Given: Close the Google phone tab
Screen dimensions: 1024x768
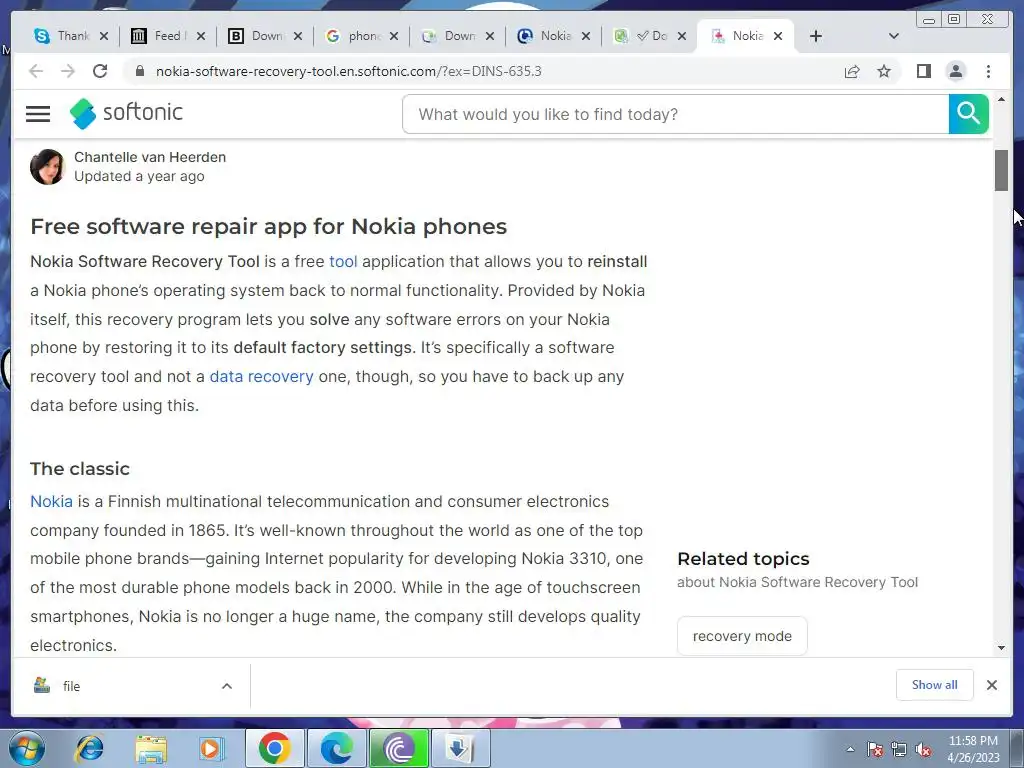Looking at the screenshot, I should (x=394, y=36).
